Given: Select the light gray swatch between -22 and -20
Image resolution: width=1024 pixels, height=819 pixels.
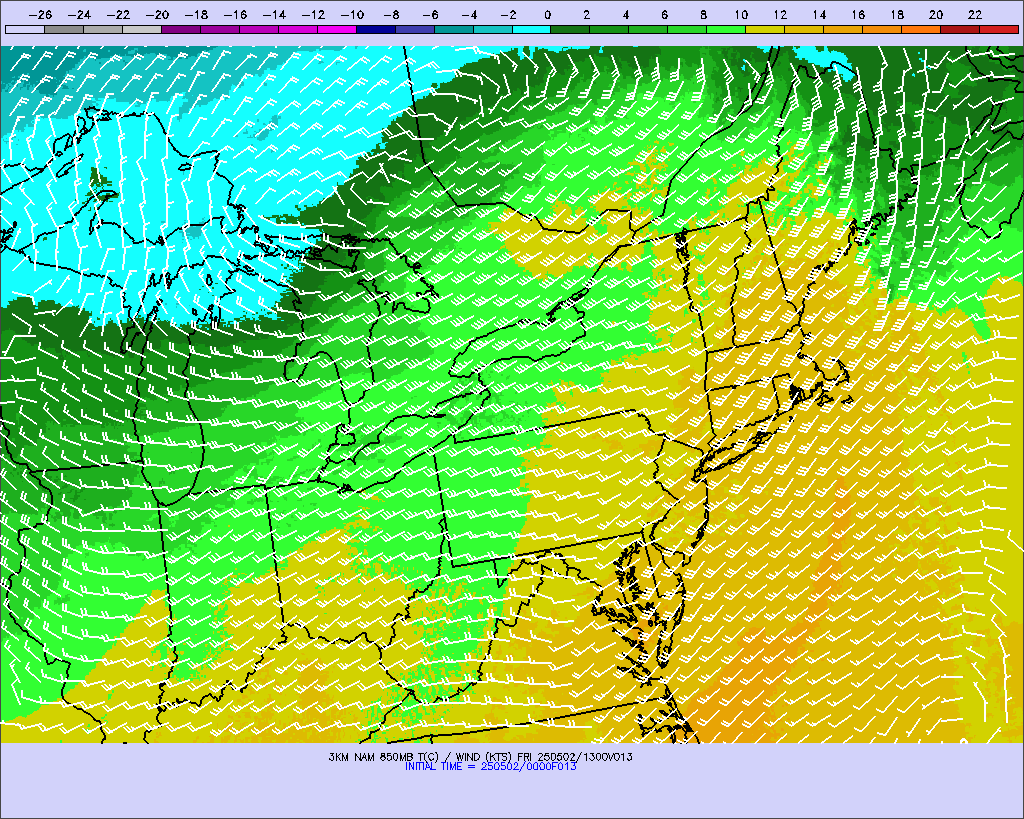Looking at the screenshot, I should [142, 29].
